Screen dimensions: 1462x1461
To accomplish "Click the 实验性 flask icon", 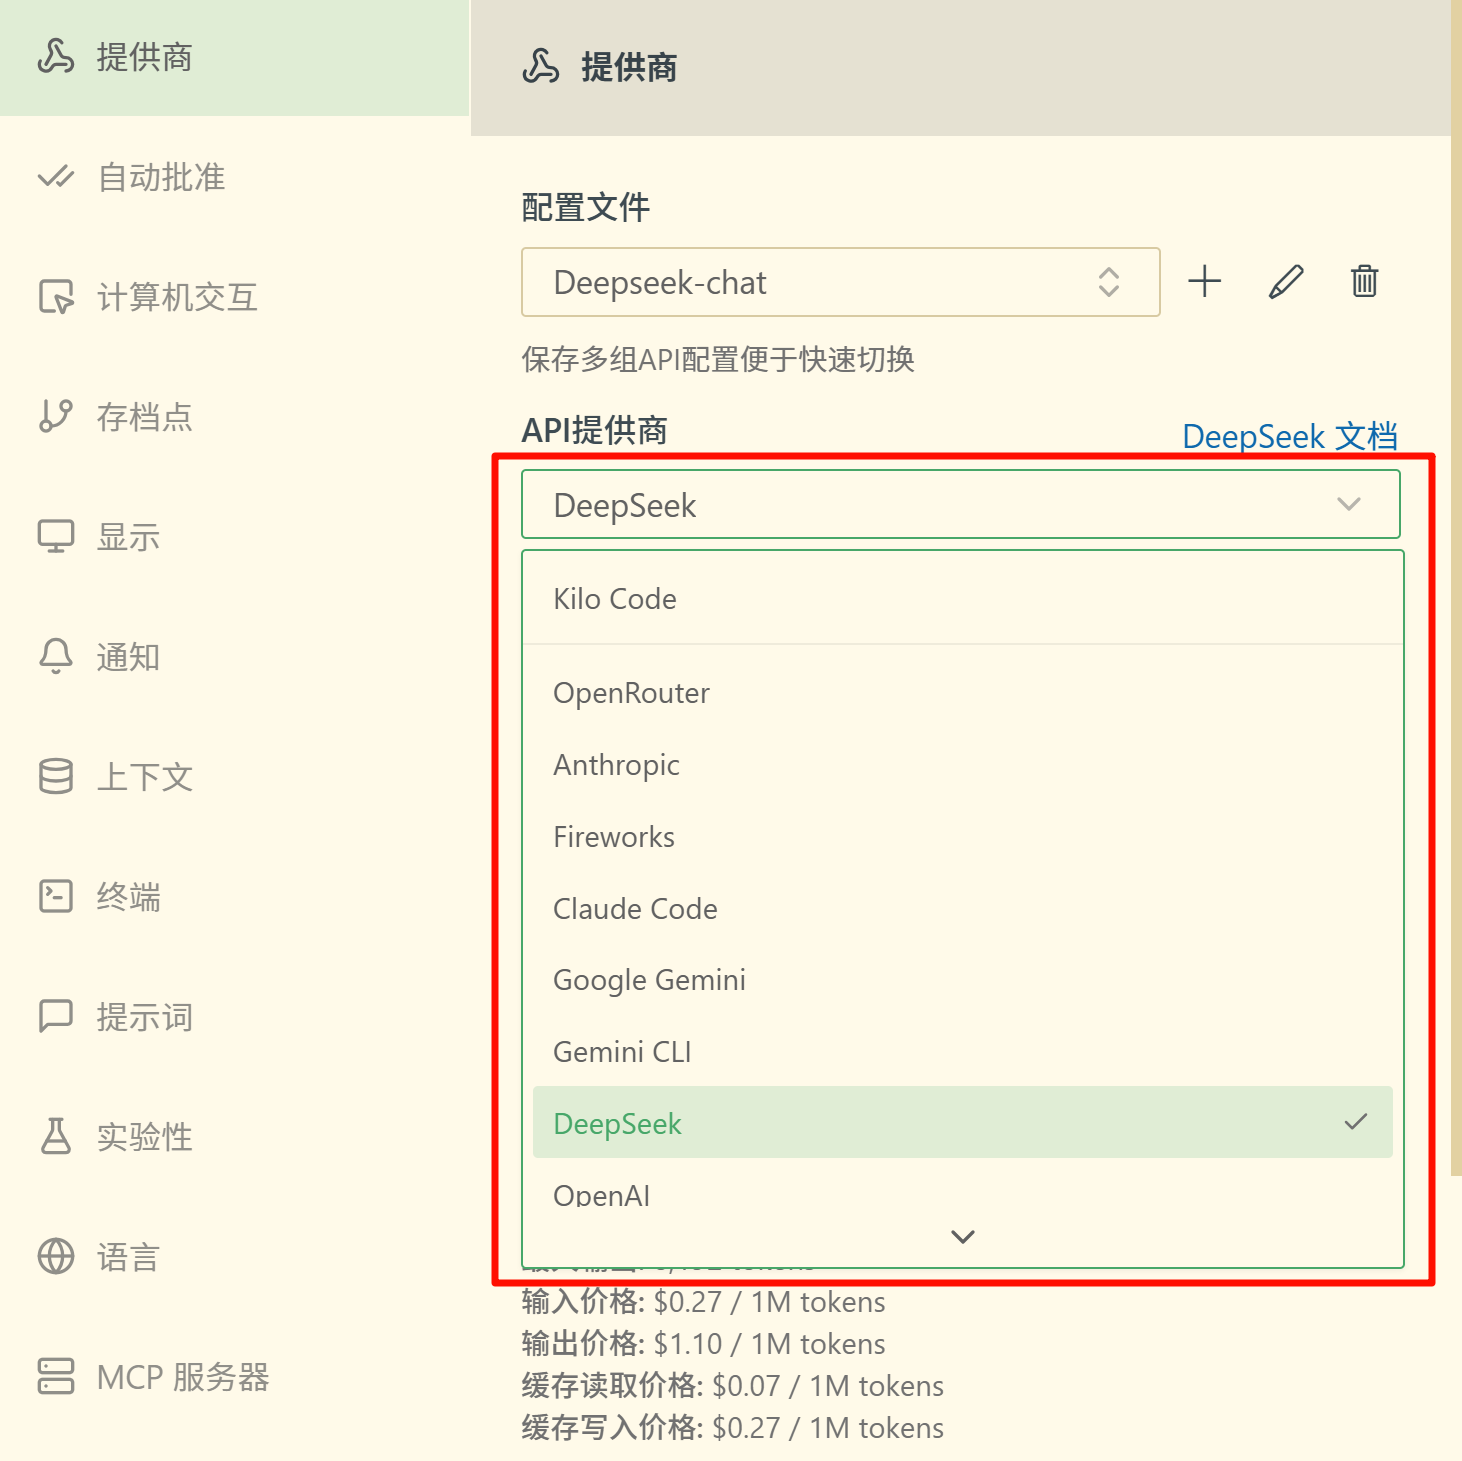I will tap(56, 1137).
